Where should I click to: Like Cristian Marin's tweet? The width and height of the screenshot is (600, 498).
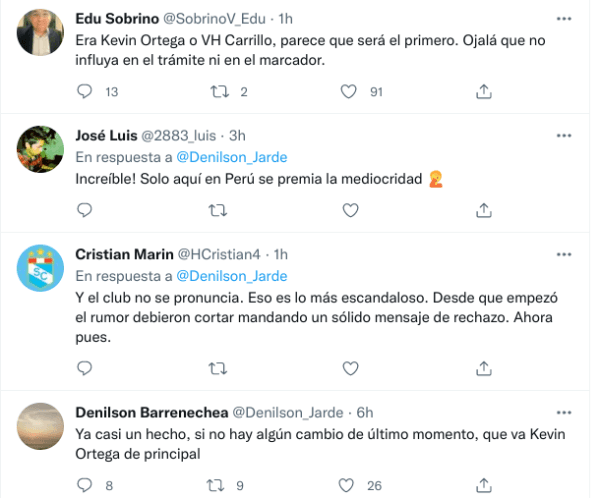(349, 369)
